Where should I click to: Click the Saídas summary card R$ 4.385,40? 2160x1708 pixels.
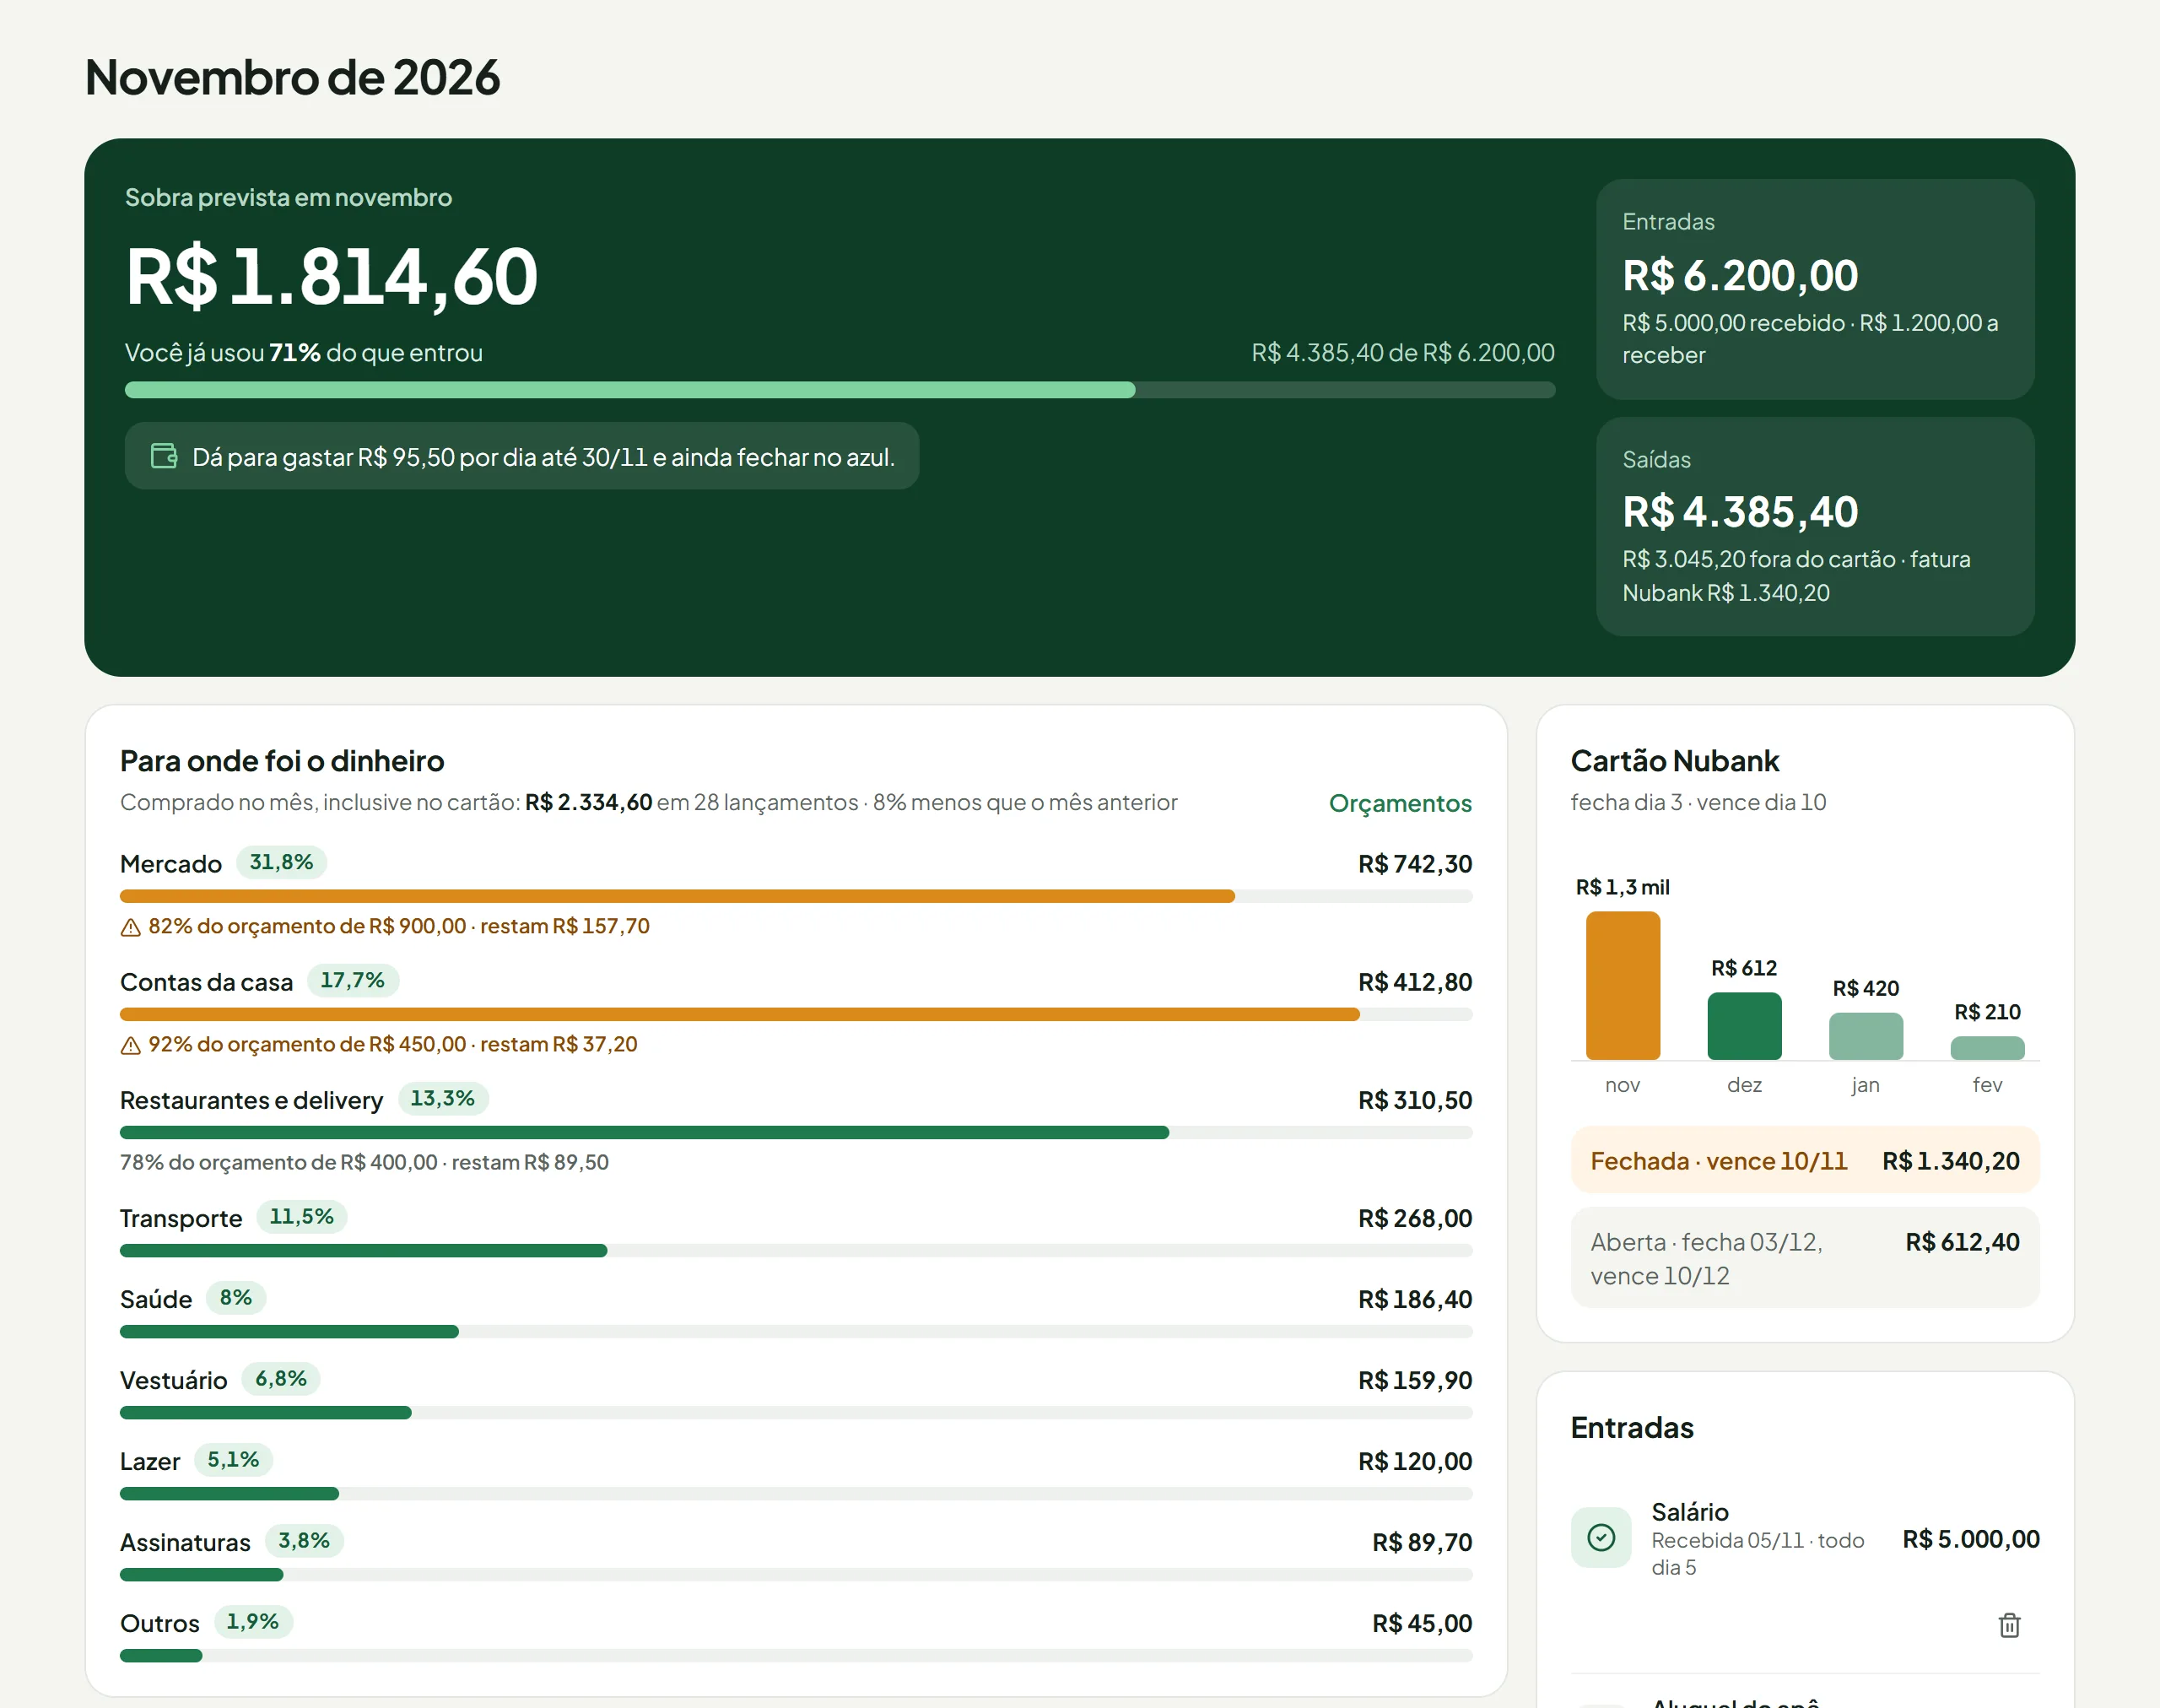coord(1815,526)
